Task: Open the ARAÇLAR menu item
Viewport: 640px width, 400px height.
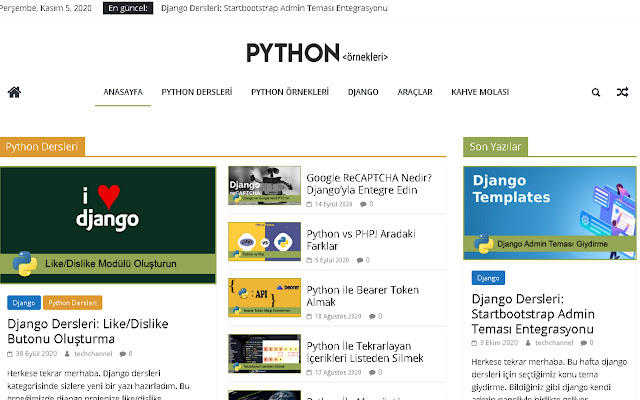Action: click(415, 92)
